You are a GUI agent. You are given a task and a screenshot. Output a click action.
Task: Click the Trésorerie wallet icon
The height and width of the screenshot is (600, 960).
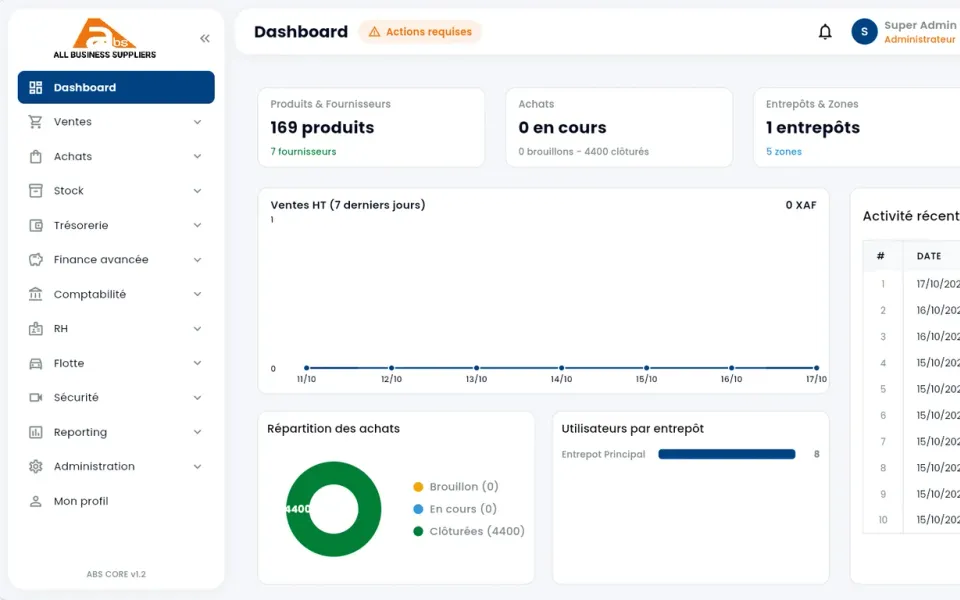[x=36, y=225]
